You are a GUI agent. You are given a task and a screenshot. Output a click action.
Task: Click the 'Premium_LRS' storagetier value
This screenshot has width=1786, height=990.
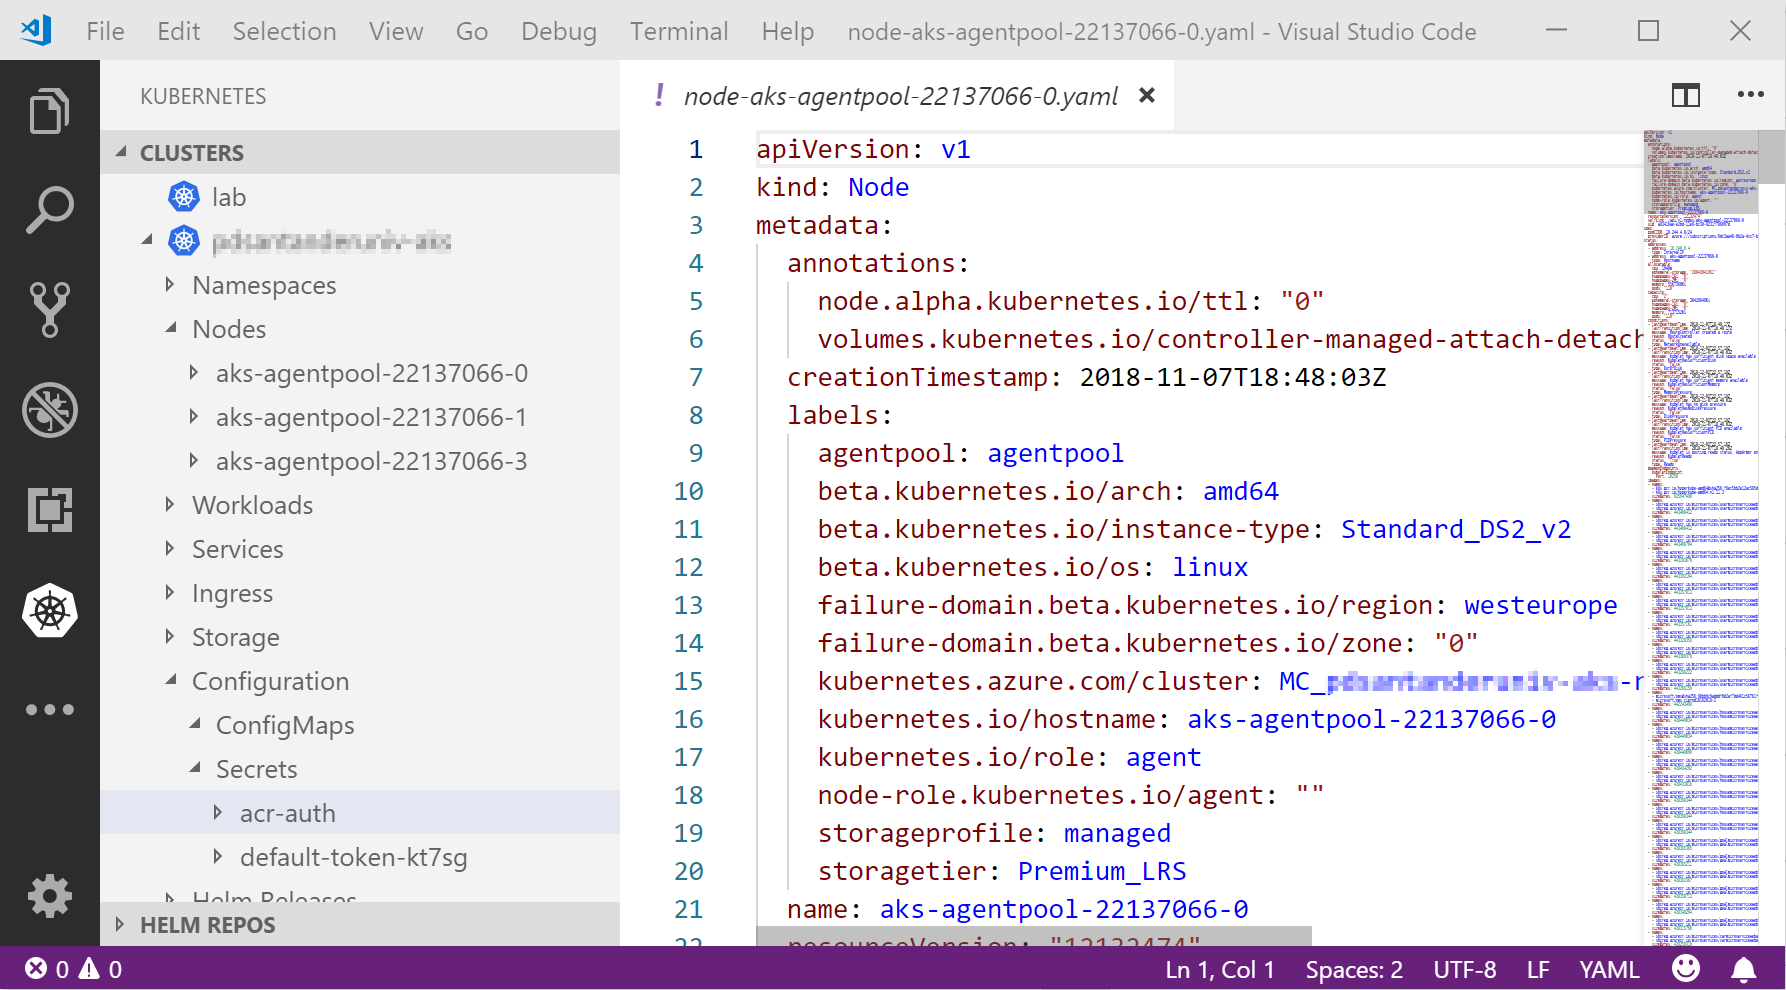1102,871
